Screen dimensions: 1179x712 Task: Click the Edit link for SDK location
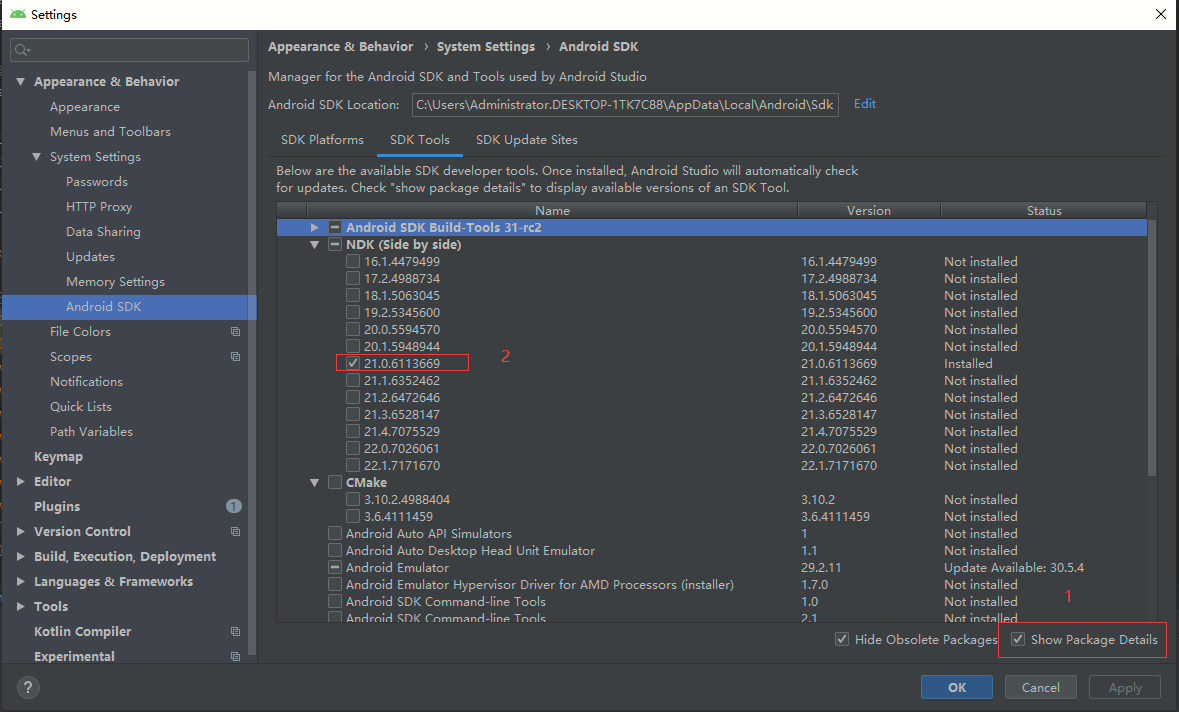point(865,104)
